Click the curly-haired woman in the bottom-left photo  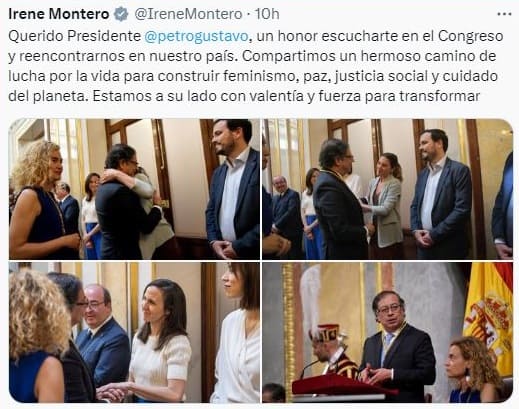click(37, 335)
